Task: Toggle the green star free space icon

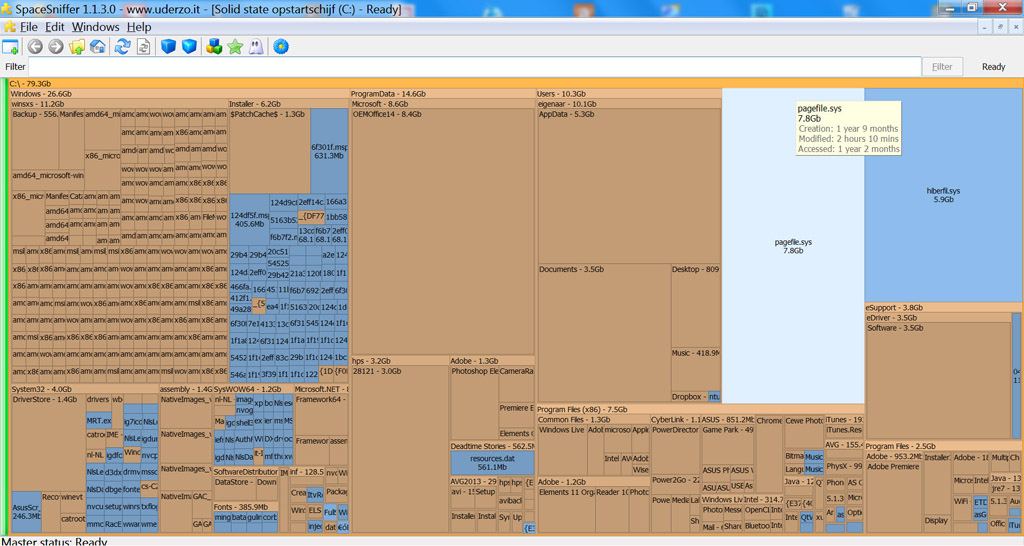Action: [235, 47]
